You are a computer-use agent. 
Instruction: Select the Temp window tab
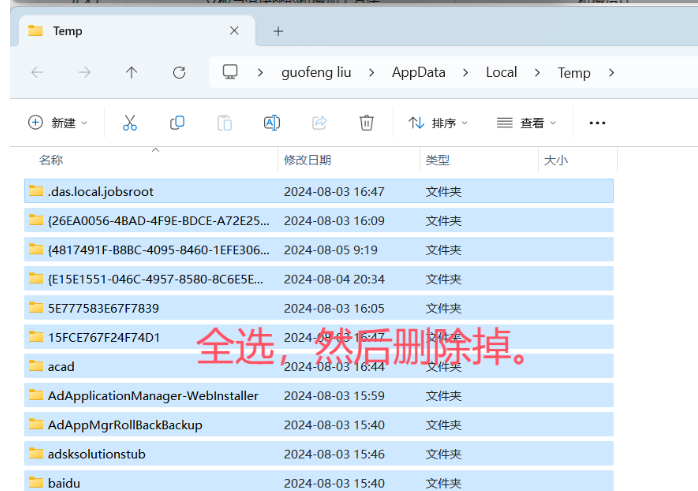[x=137, y=31]
